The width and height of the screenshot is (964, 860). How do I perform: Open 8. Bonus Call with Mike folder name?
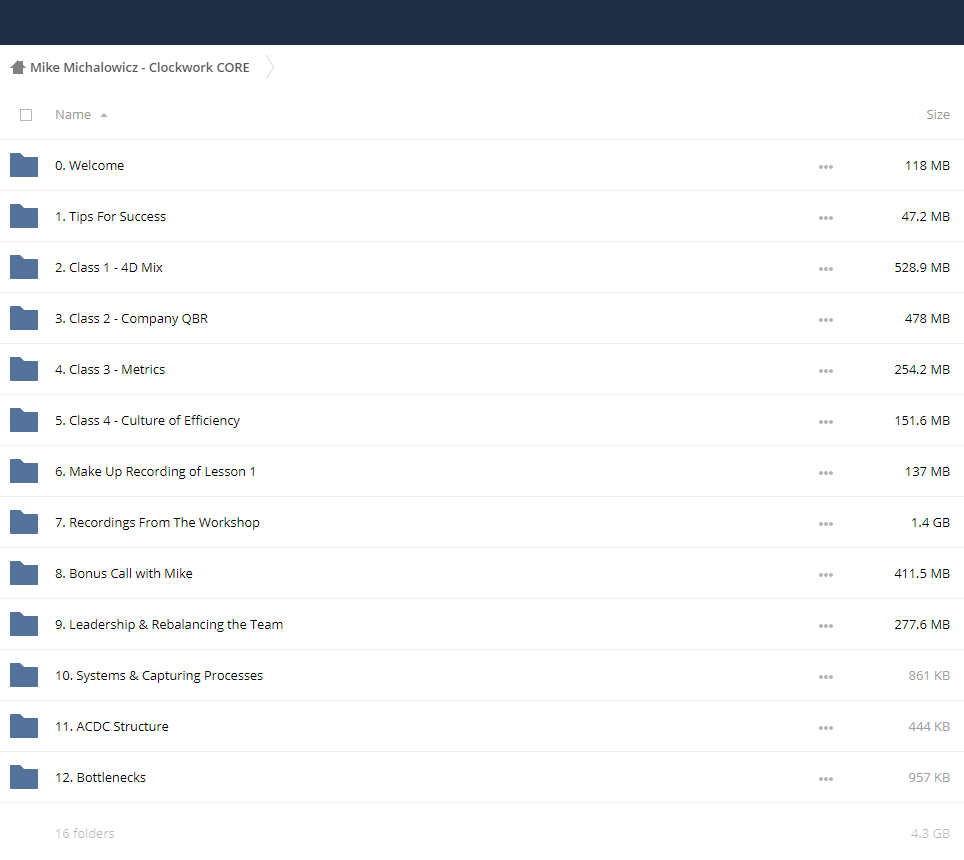tap(124, 574)
